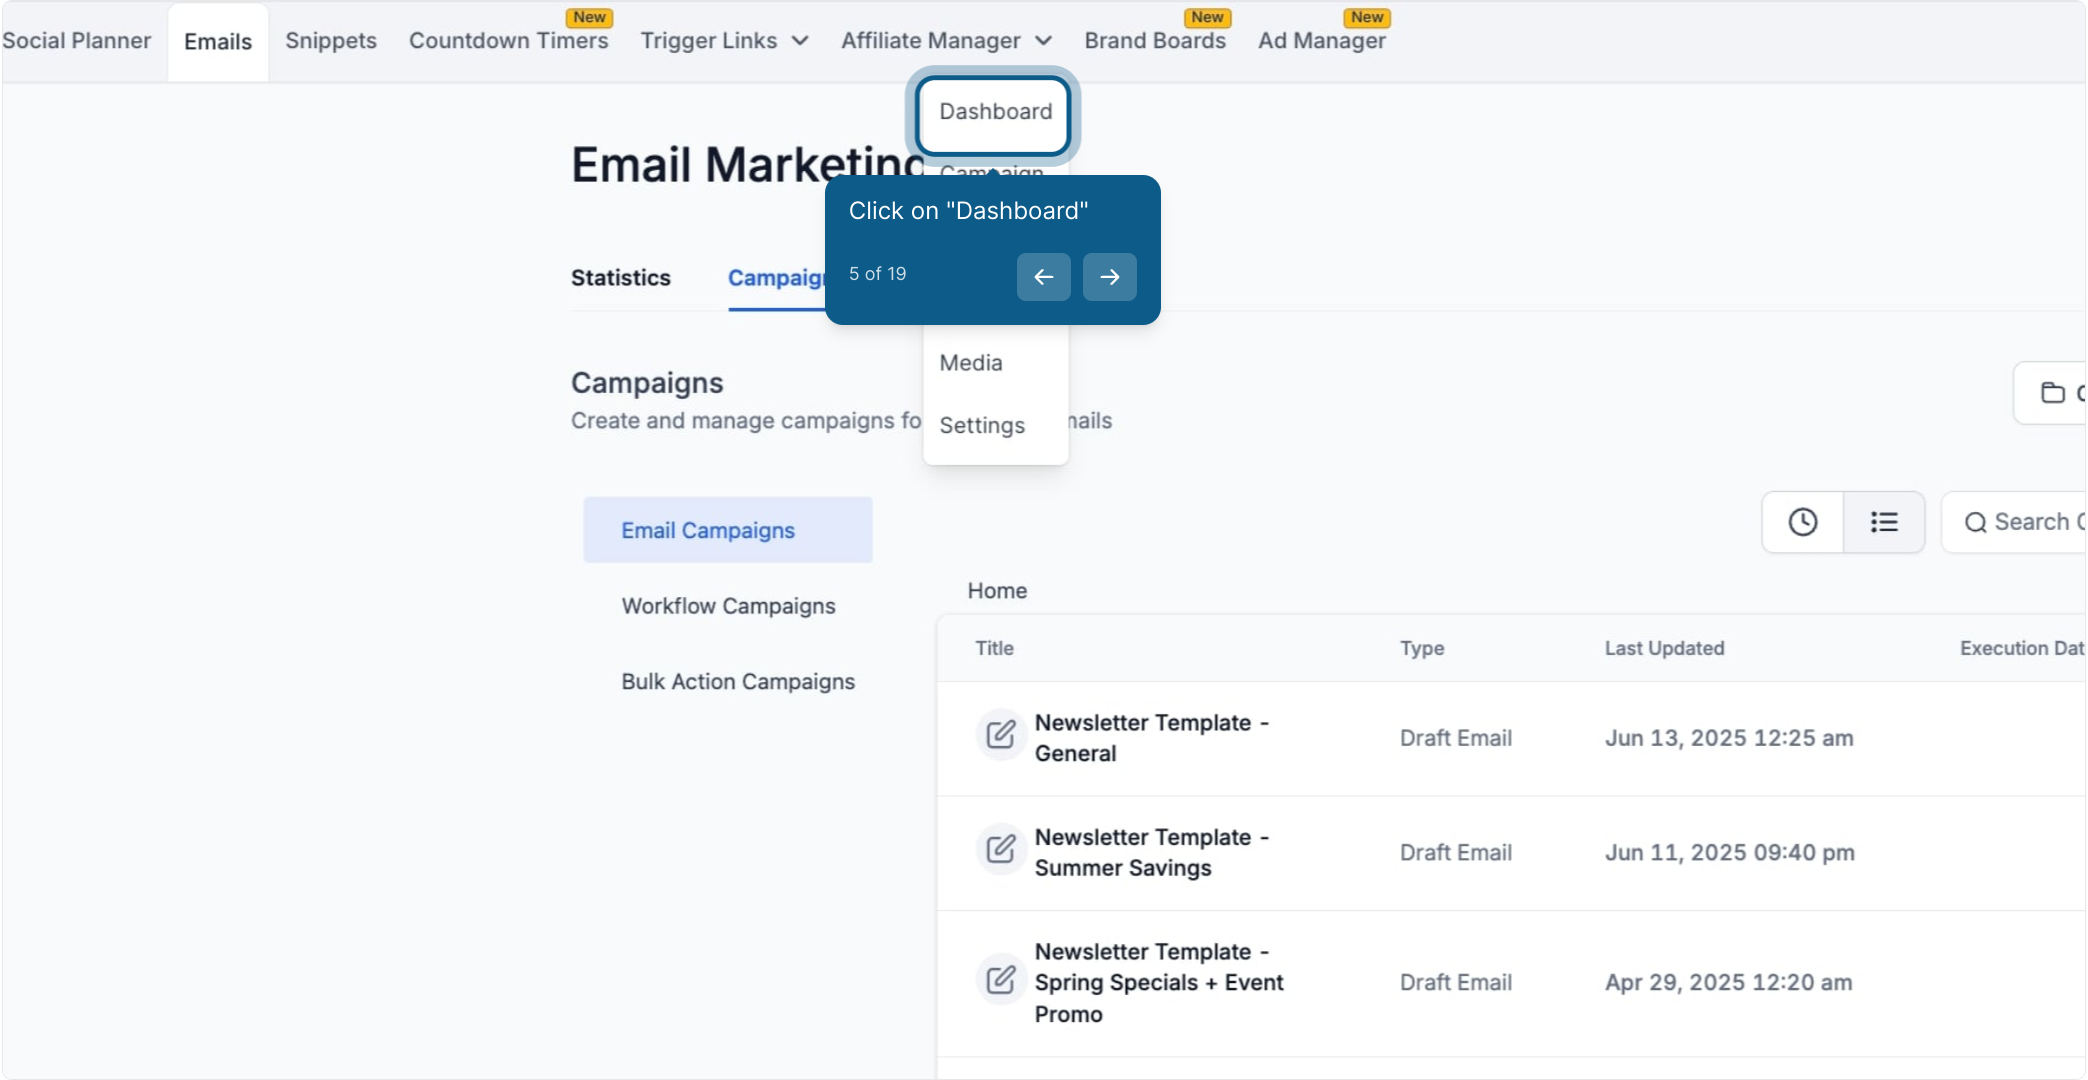Click date Jun 13, 2025 12:25 am

point(1729,738)
